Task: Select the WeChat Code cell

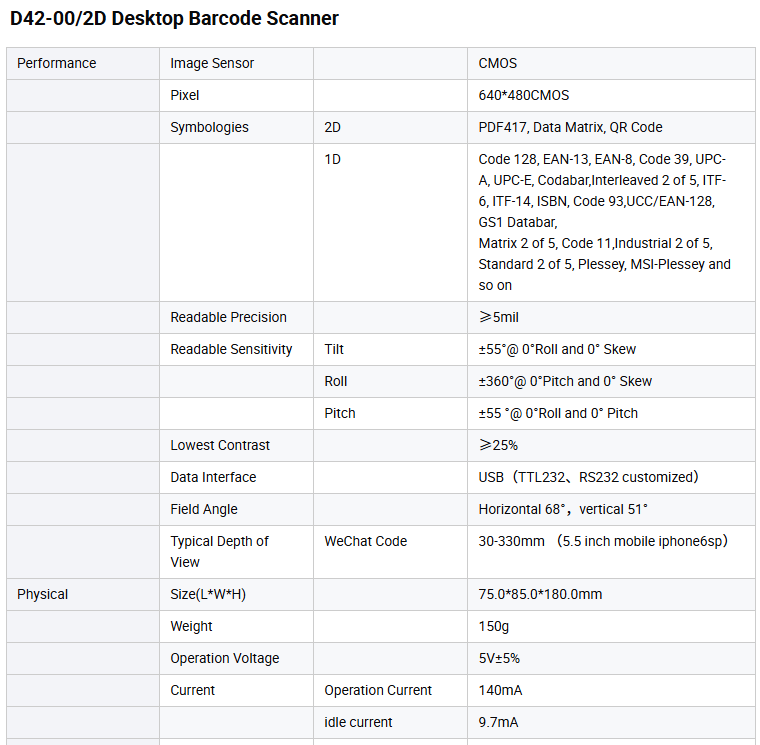Action: pos(365,541)
